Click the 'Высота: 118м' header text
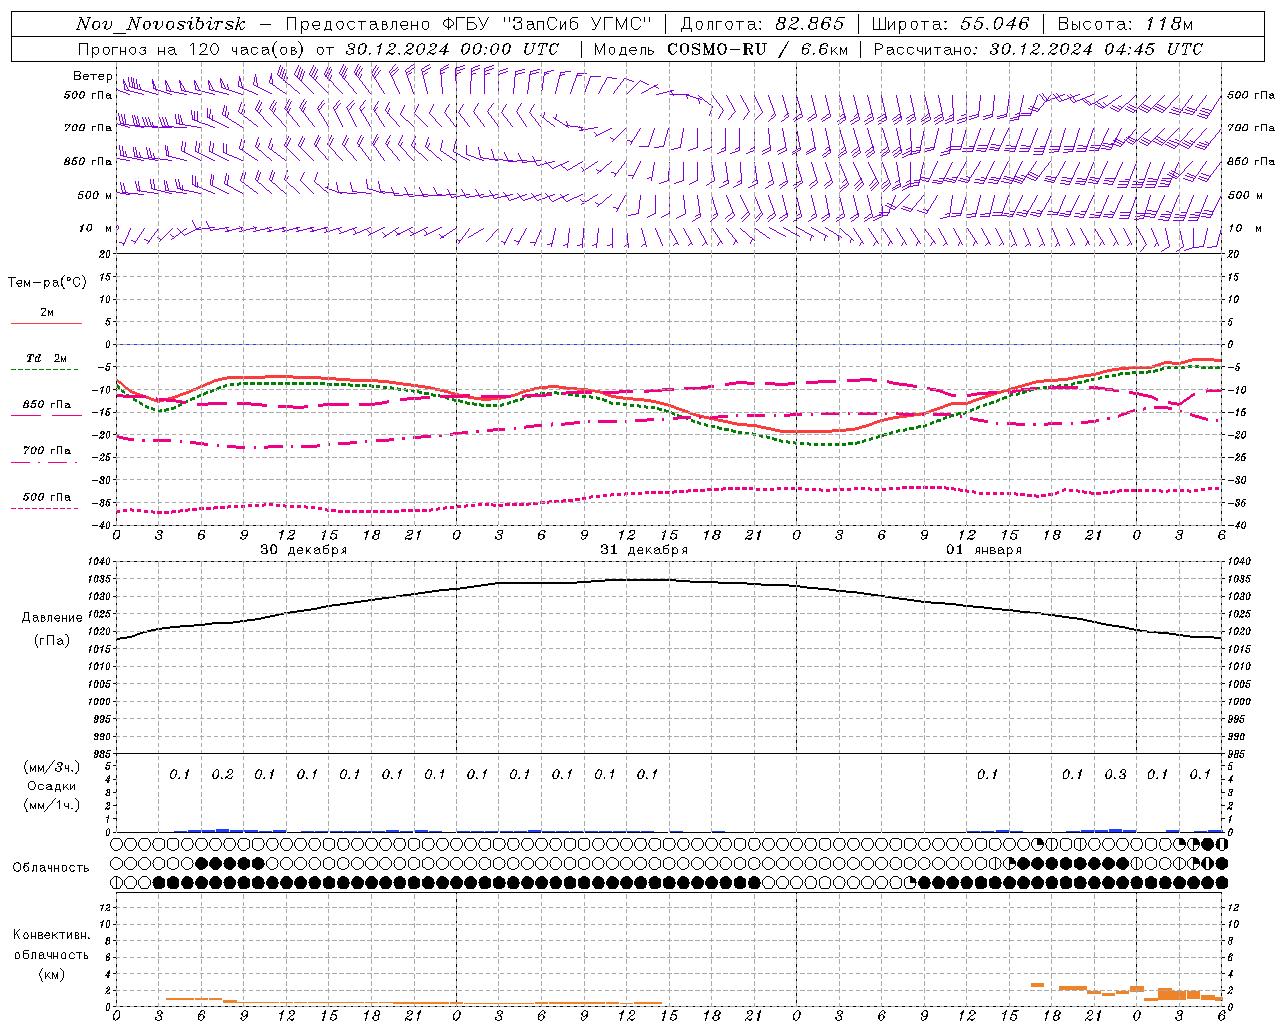1280x1024 pixels. (1125, 24)
